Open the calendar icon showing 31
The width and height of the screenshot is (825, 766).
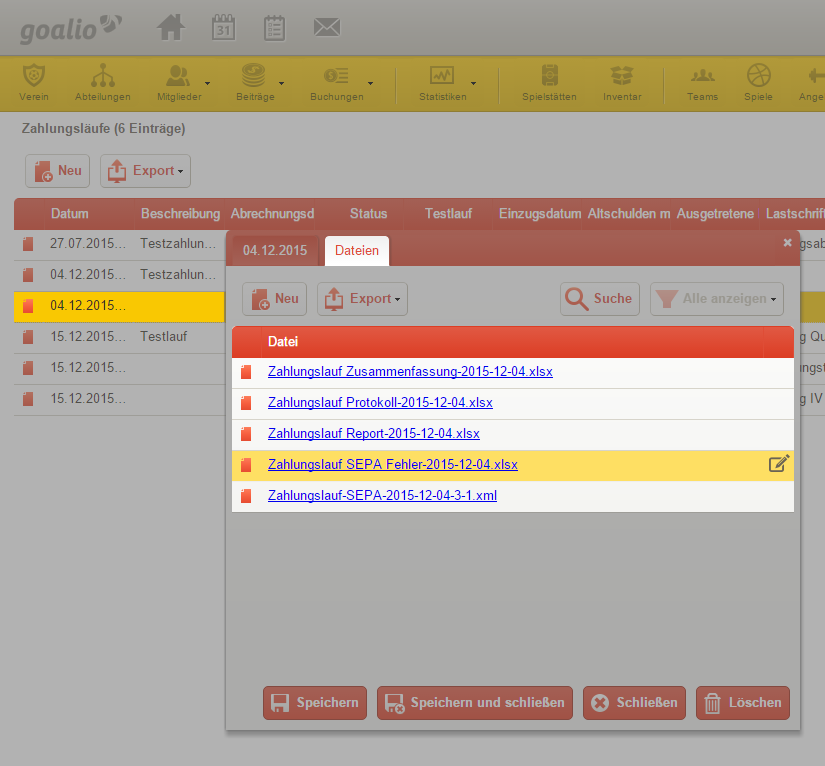point(224,27)
